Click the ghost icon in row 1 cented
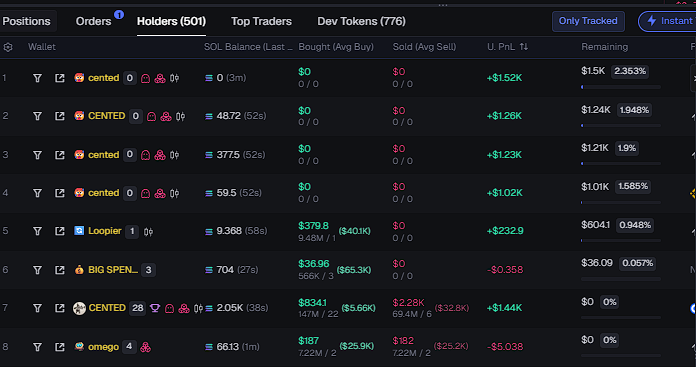 point(145,79)
